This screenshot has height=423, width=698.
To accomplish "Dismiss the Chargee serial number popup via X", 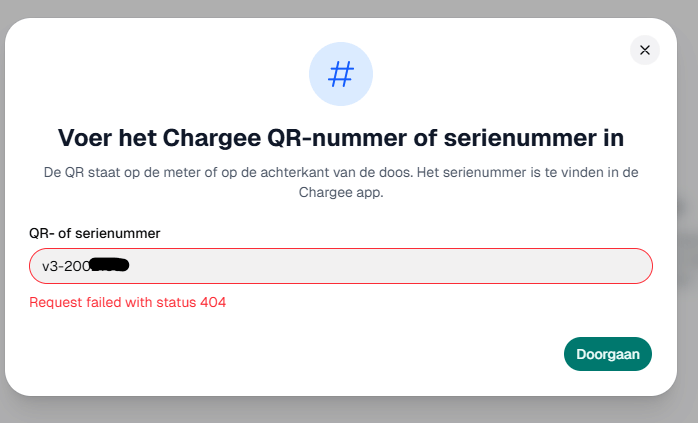I will (645, 50).
